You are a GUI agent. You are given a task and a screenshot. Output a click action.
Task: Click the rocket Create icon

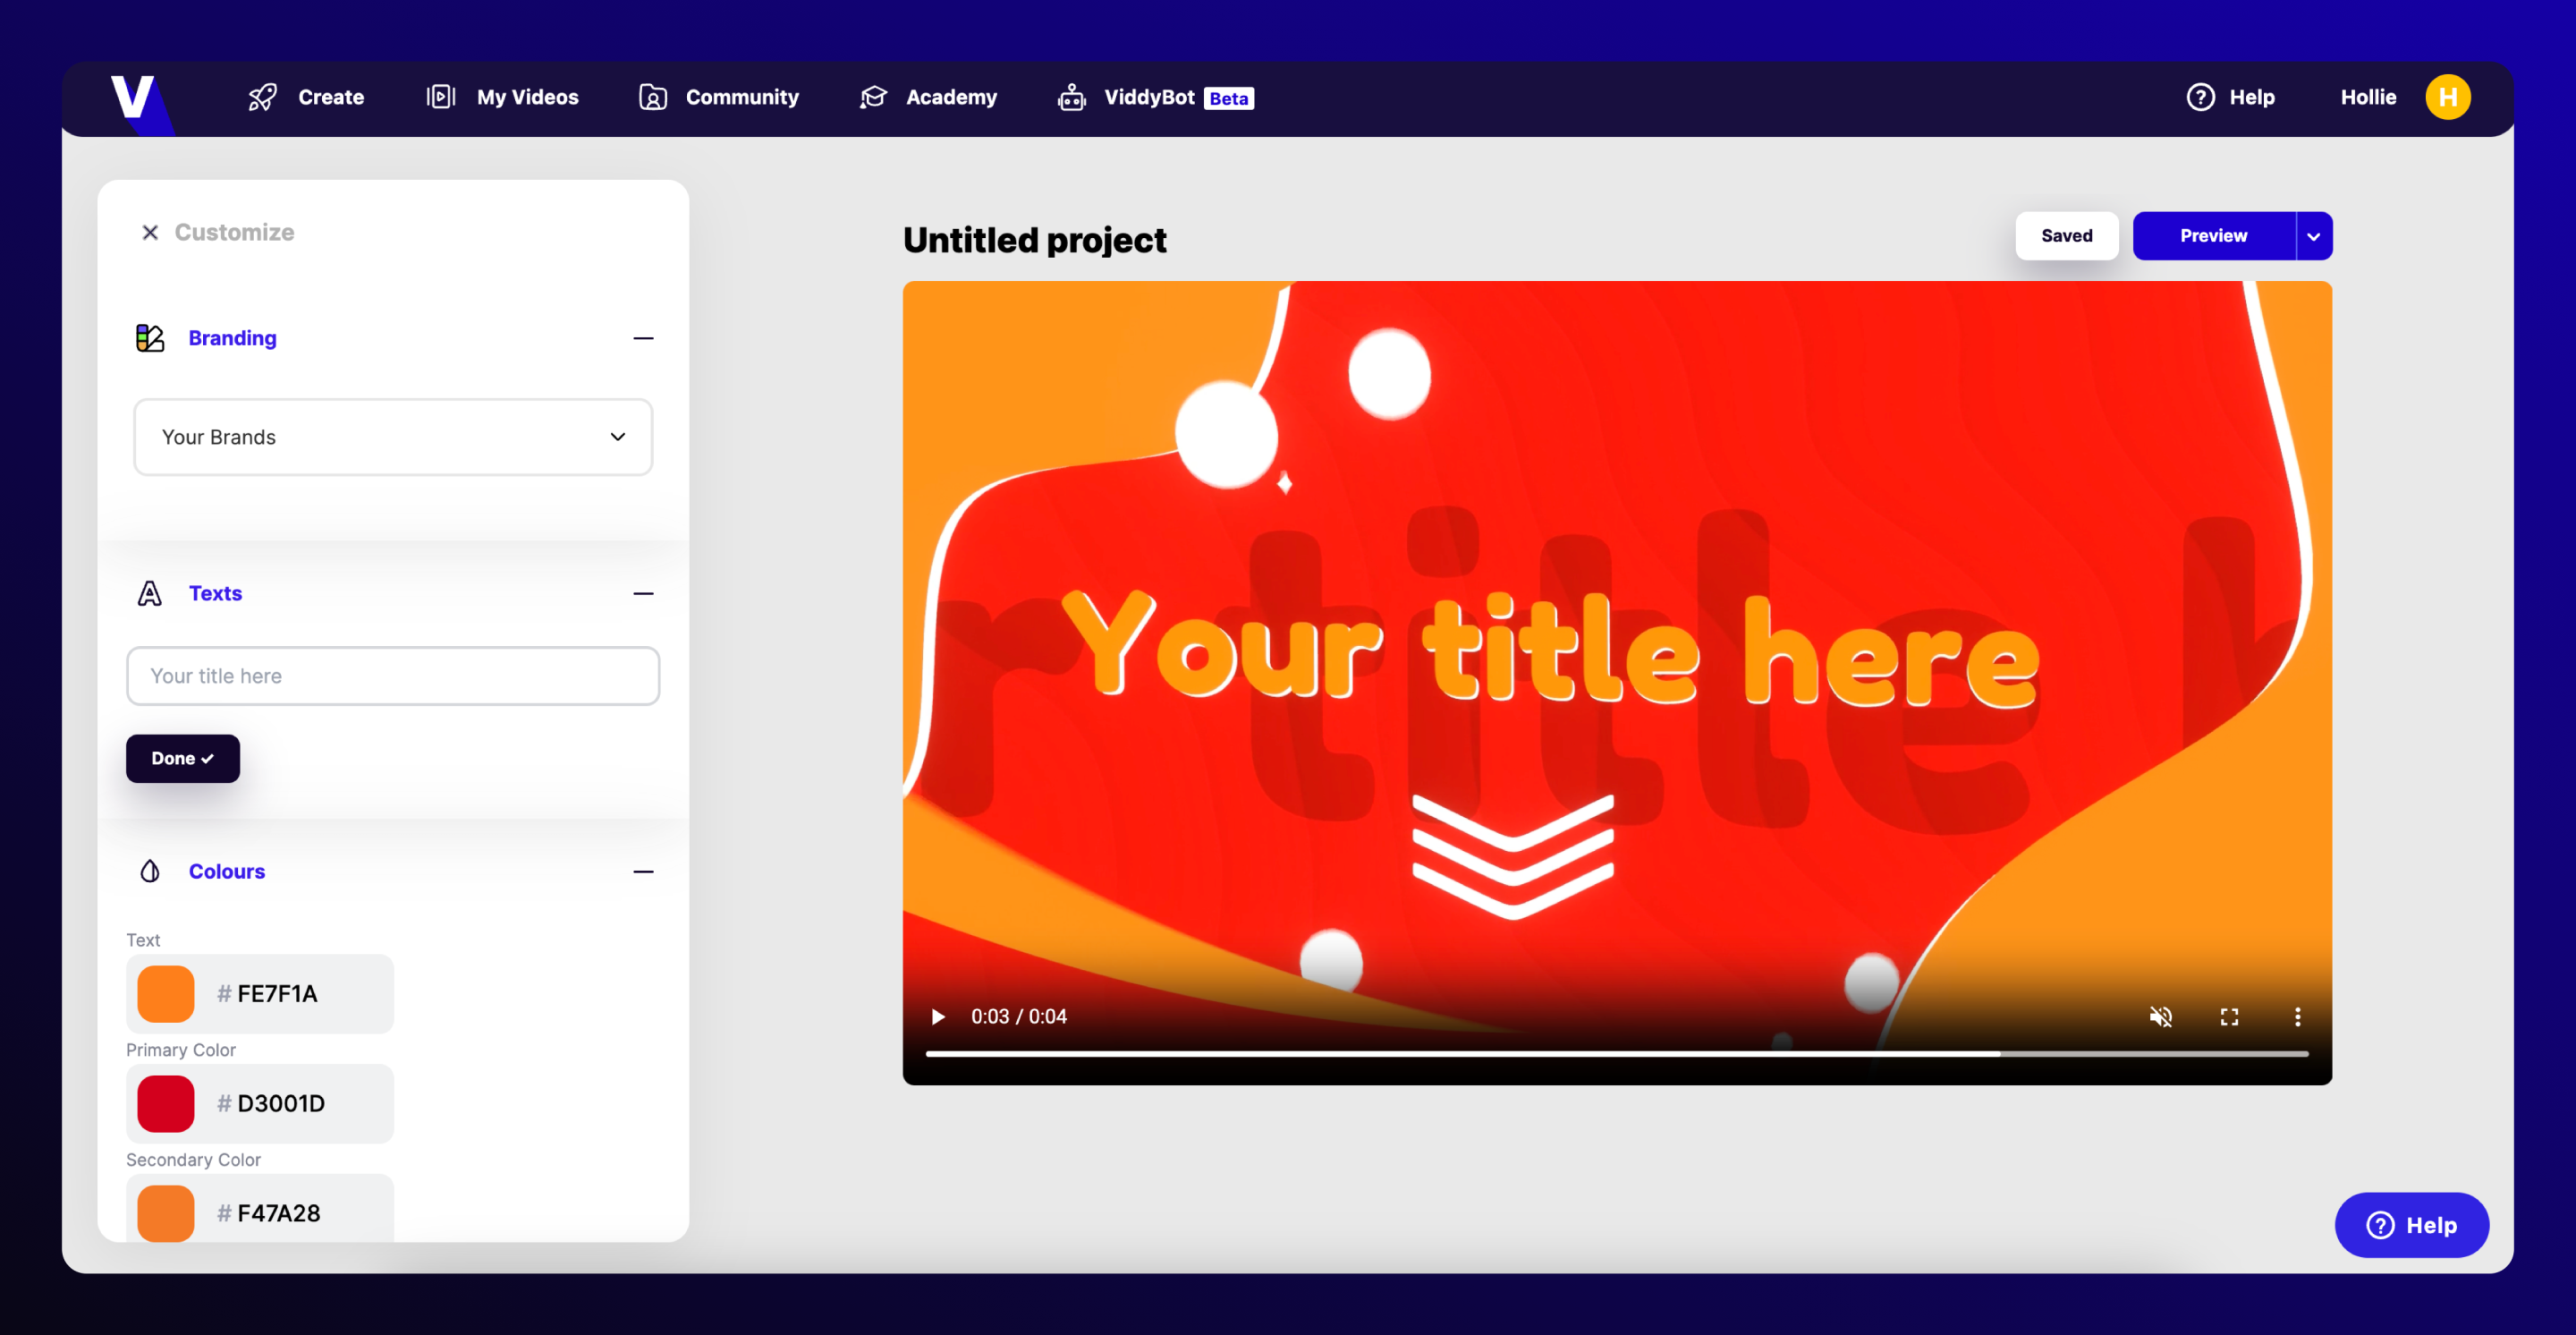[x=263, y=97]
